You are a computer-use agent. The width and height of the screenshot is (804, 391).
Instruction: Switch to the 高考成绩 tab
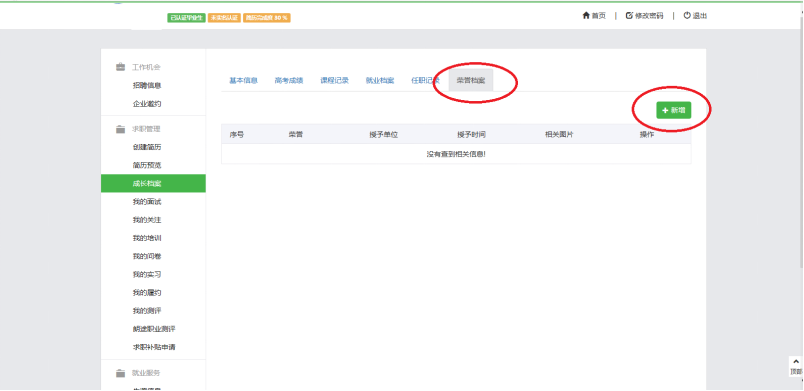point(289,80)
